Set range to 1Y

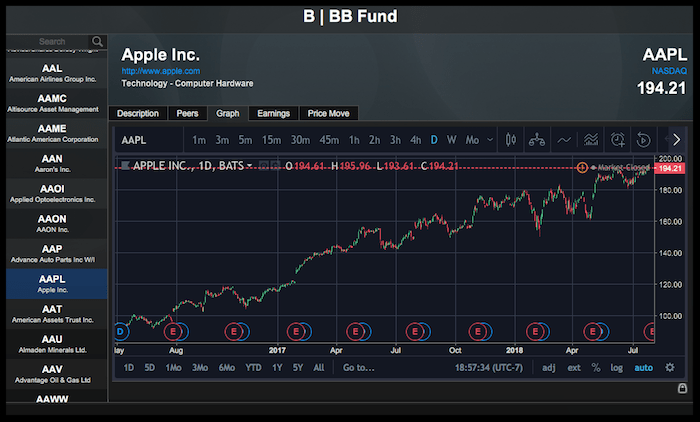(x=277, y=368)
